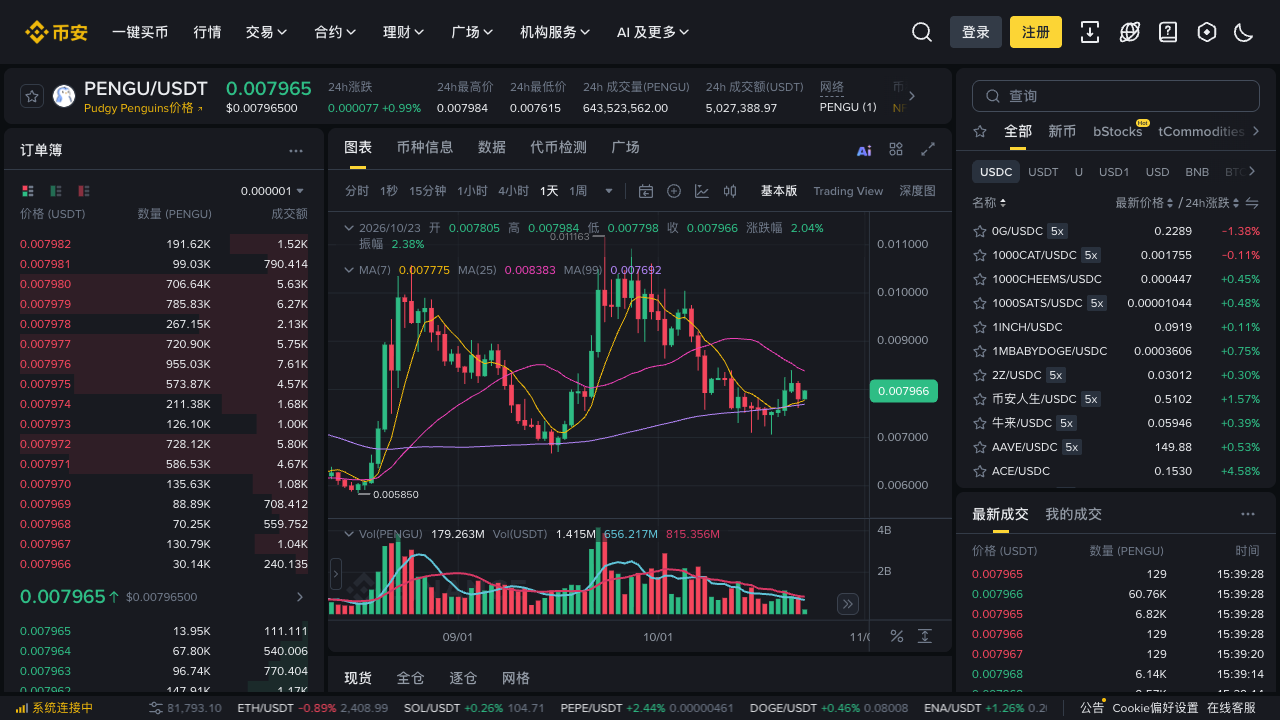Switch to 我的成交 tab
This screenshot has height=720, width=1280.
click(x=1073, y=514)
